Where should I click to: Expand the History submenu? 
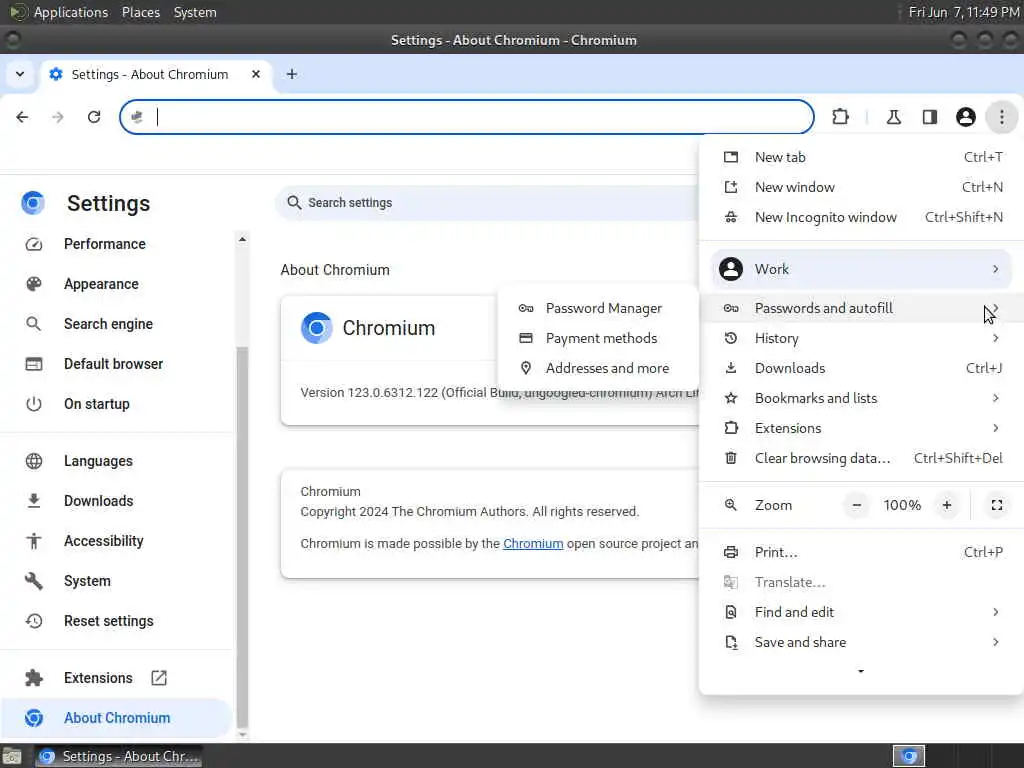861,338
